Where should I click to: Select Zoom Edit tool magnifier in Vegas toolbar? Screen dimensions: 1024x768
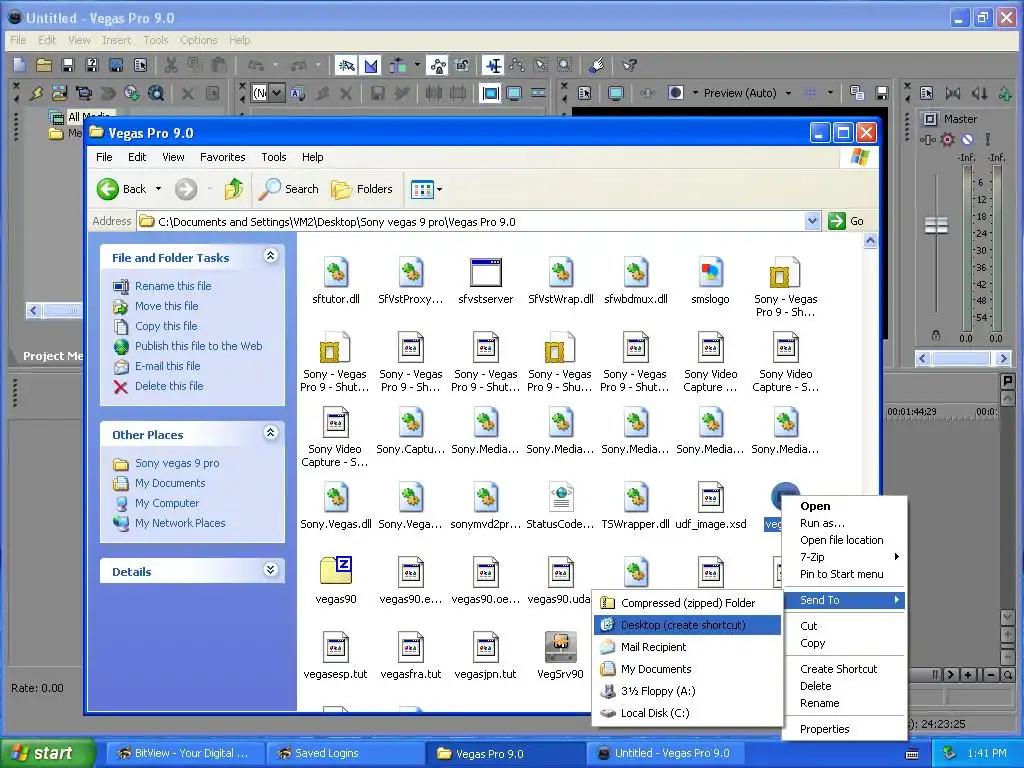pos(565,65)
